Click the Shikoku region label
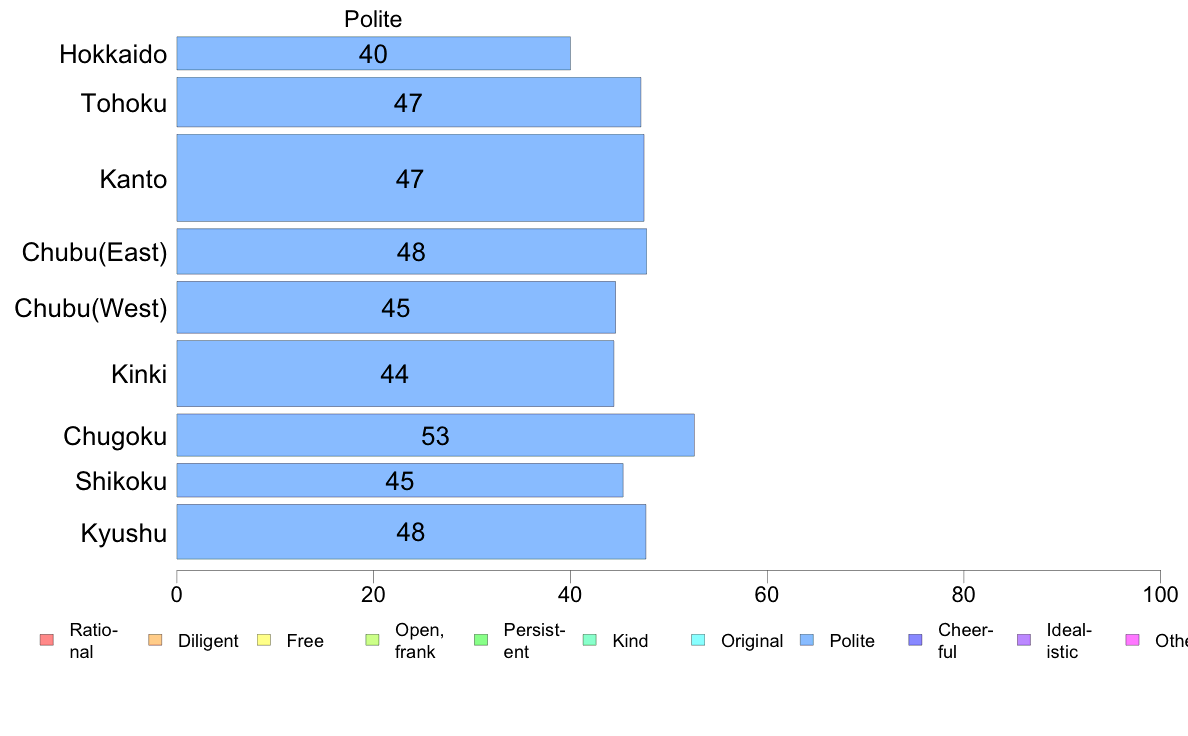 [x=120, y=481]
